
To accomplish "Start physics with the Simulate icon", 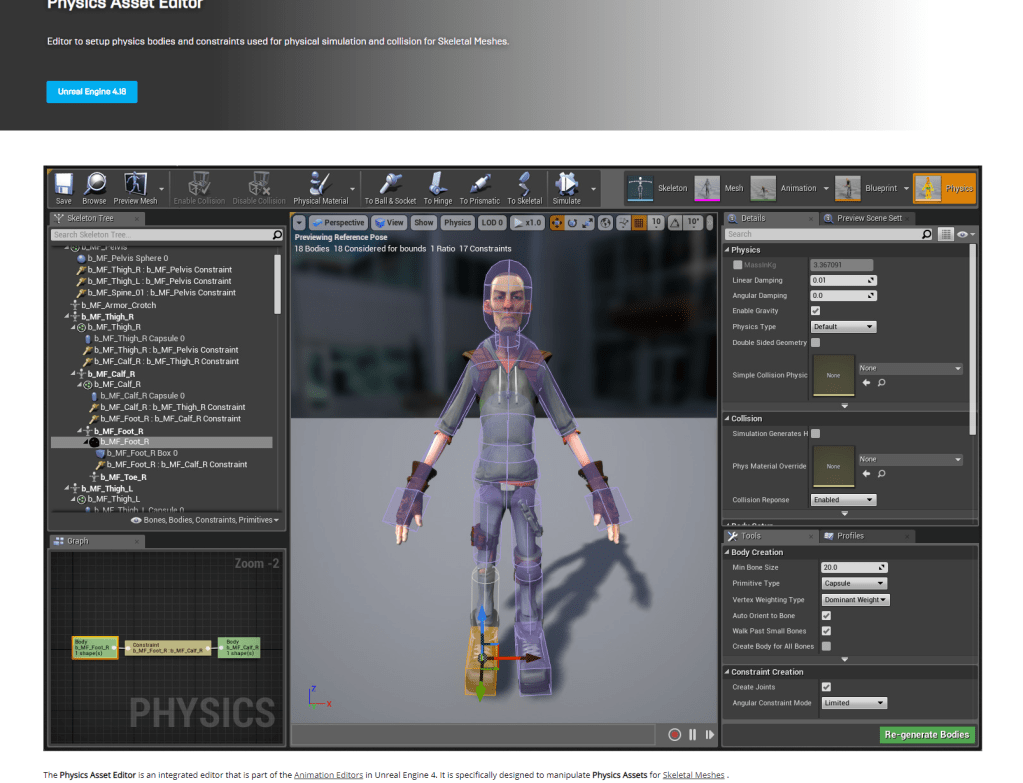I will coord(566,185).
